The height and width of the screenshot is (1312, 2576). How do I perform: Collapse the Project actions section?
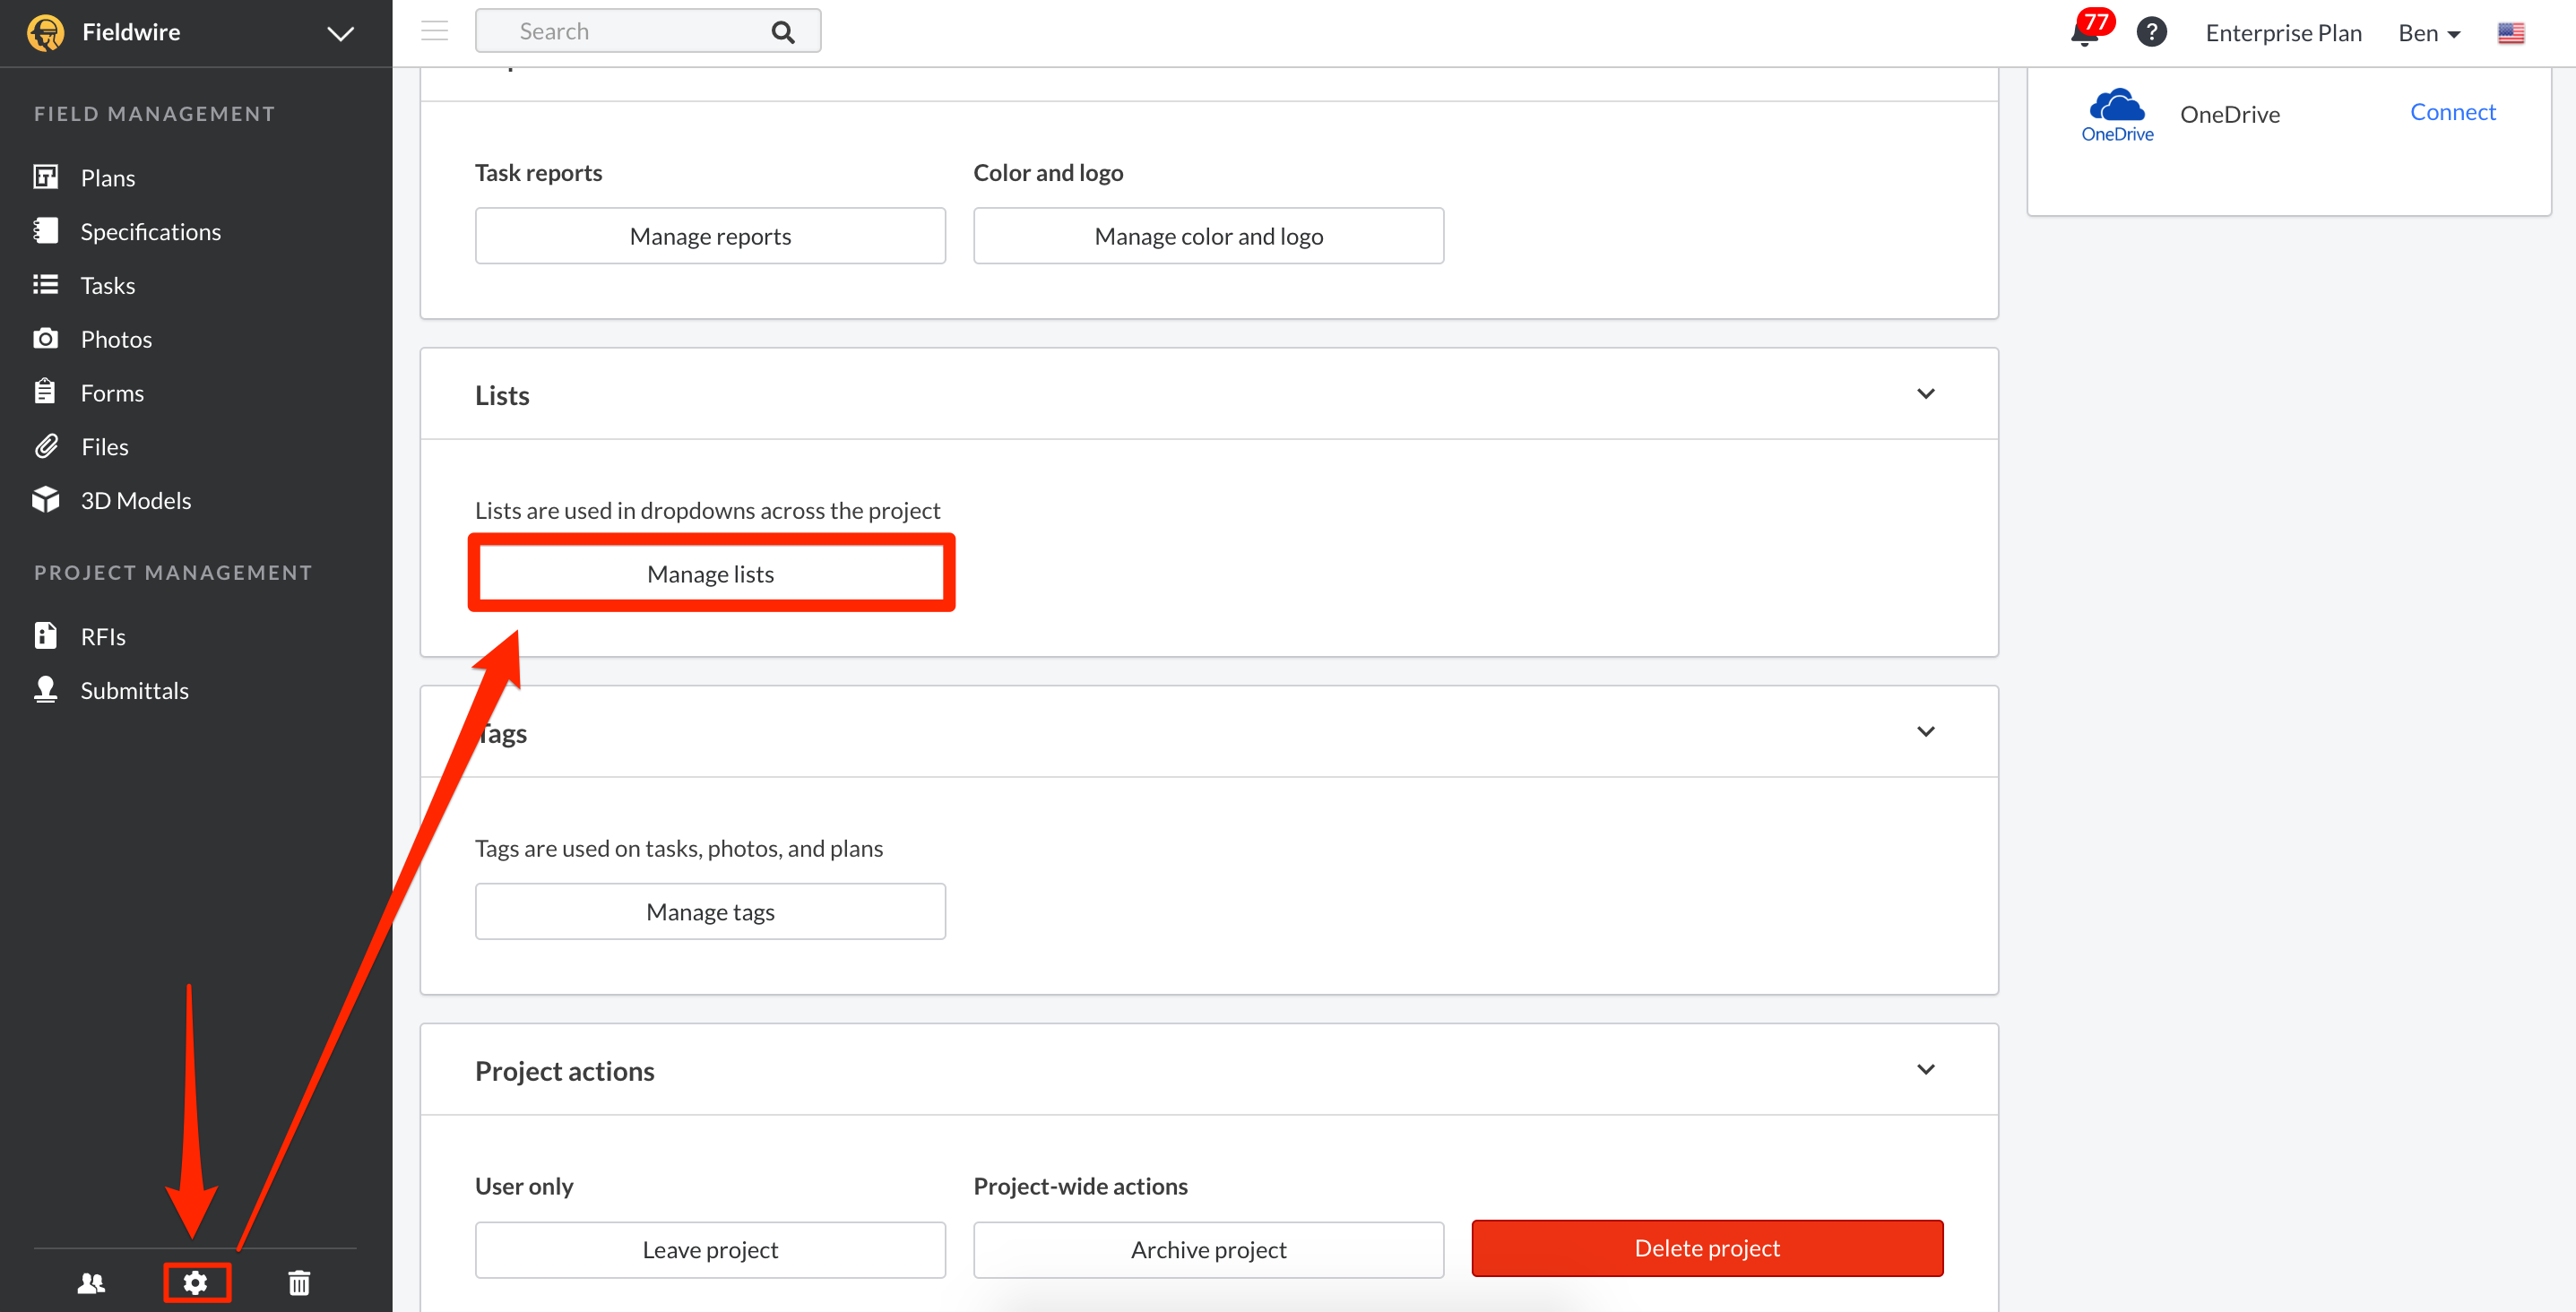click(1926, 1068)
